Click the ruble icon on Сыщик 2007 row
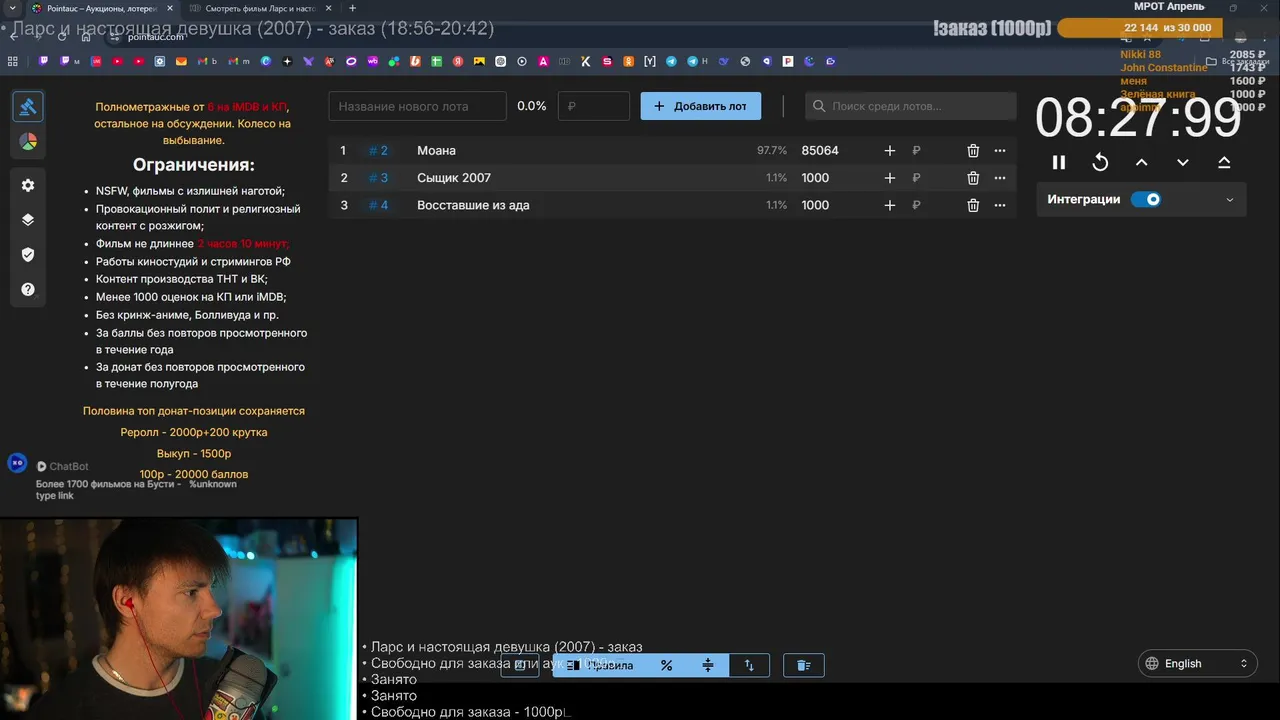This screenshot has width=1280, height=720. pyautogui.click(x=916, y=178)
